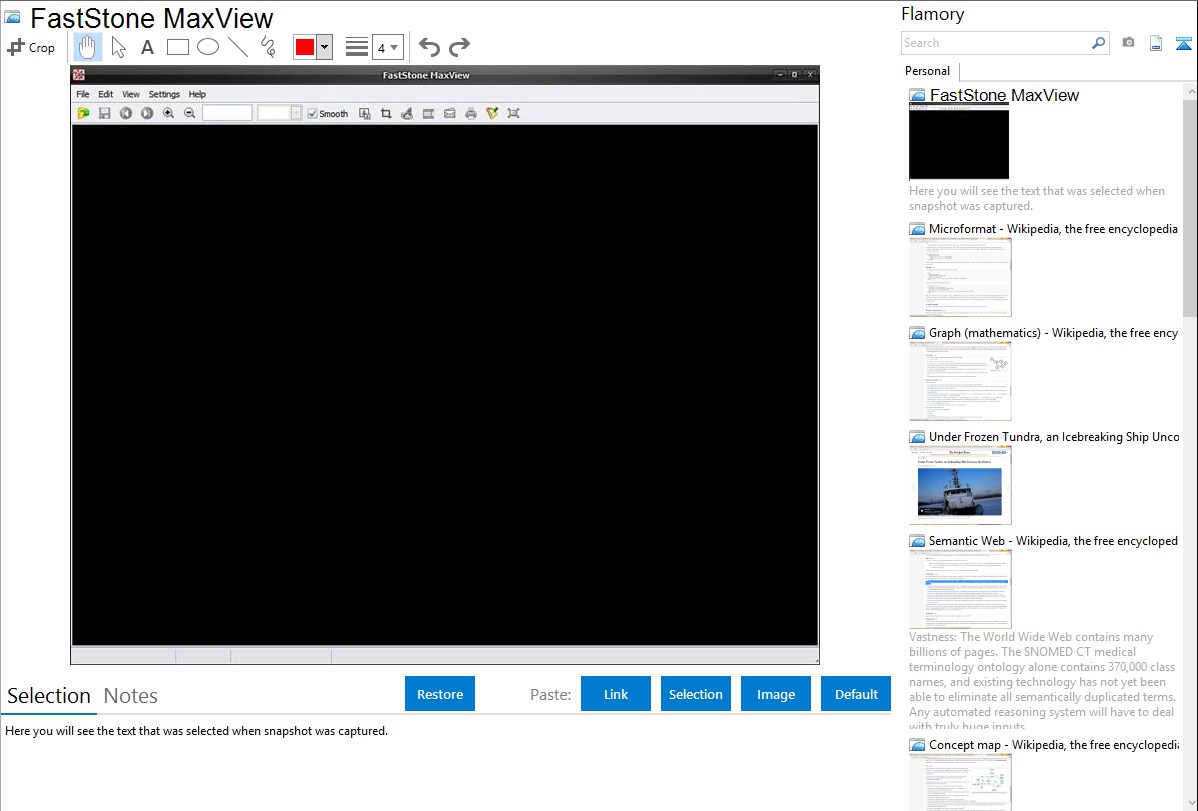Click the Save disk icon in MaxView
The height and width of the screenshot is (811, 1198).
point(105,113)
